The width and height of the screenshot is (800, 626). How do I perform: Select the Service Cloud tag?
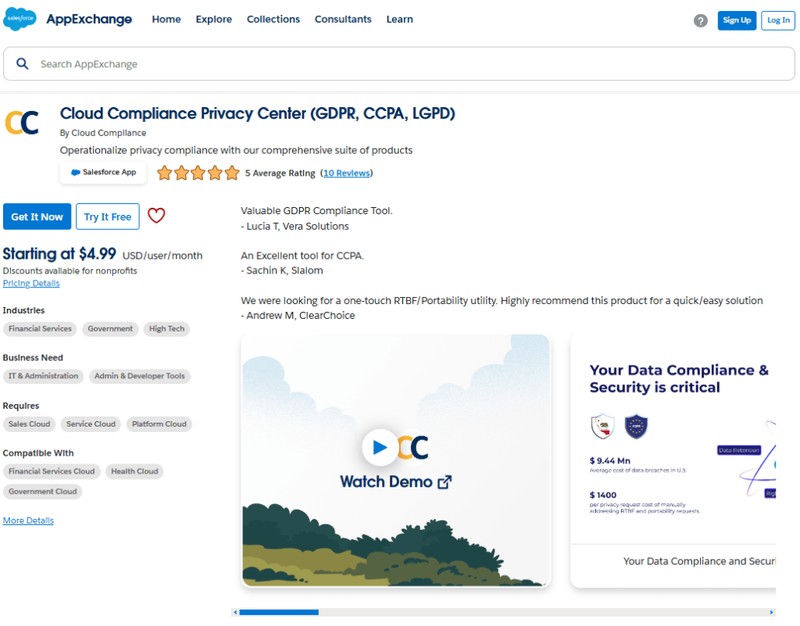click(91, 424)
